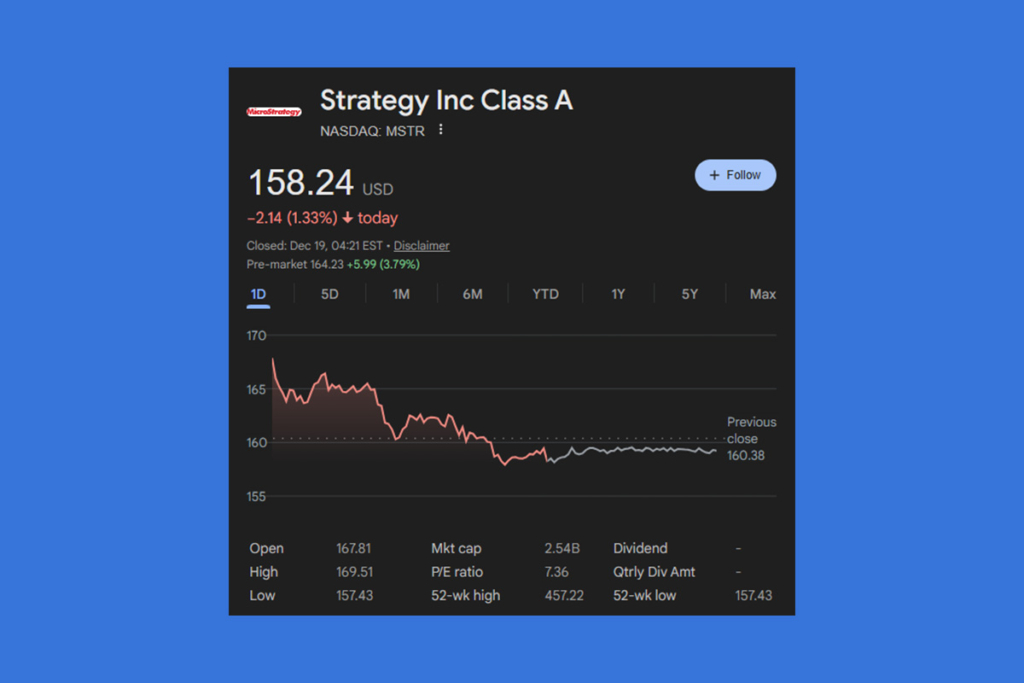This screenshot has height=683, width=1024.
Task: Select the 5D chart range tab
Action: click(x=329, y=293)
